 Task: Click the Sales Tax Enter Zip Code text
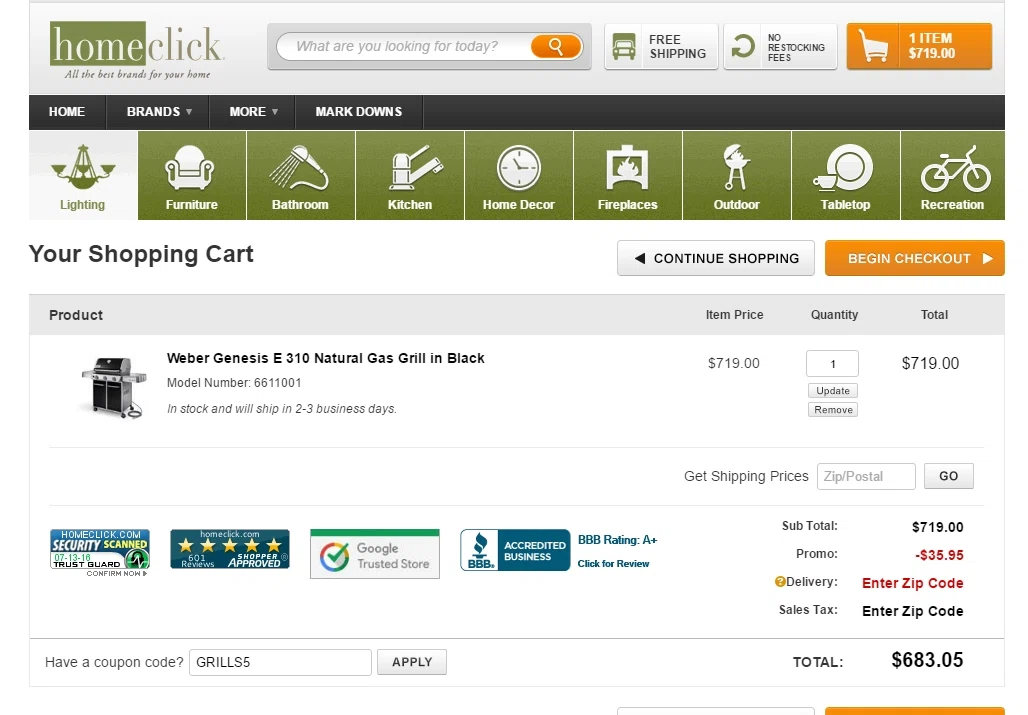pos(913,611)
